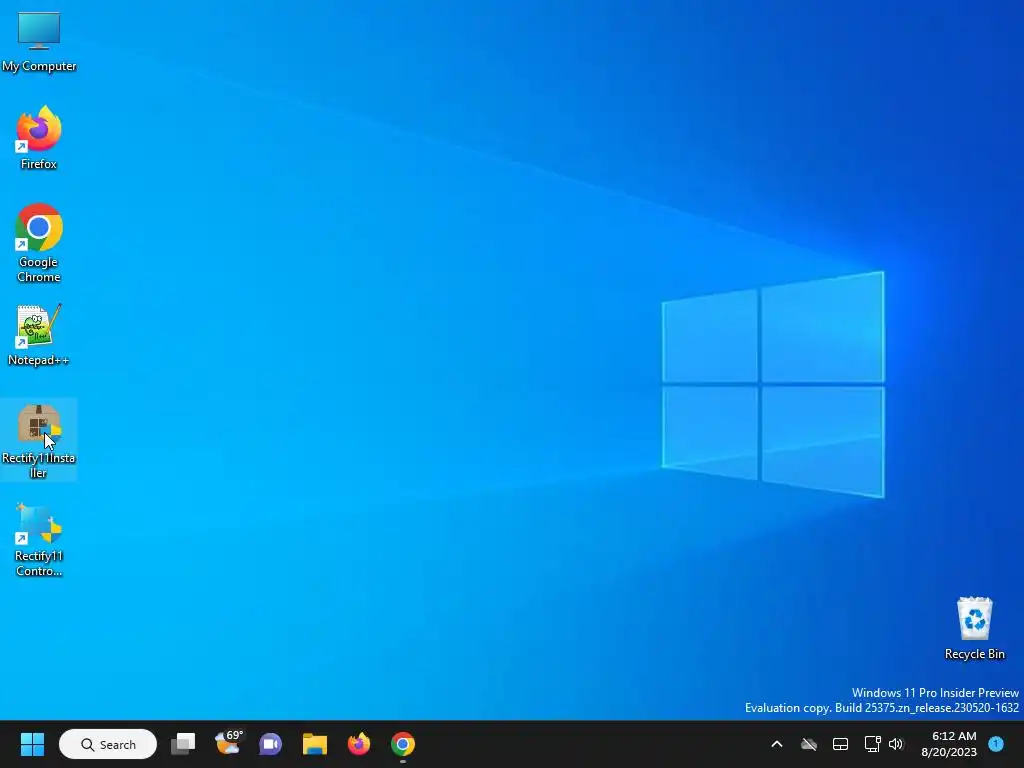Select the Rectify11 Control Center shortcut
Viewport: 1024px width, 768px height.
39,539
